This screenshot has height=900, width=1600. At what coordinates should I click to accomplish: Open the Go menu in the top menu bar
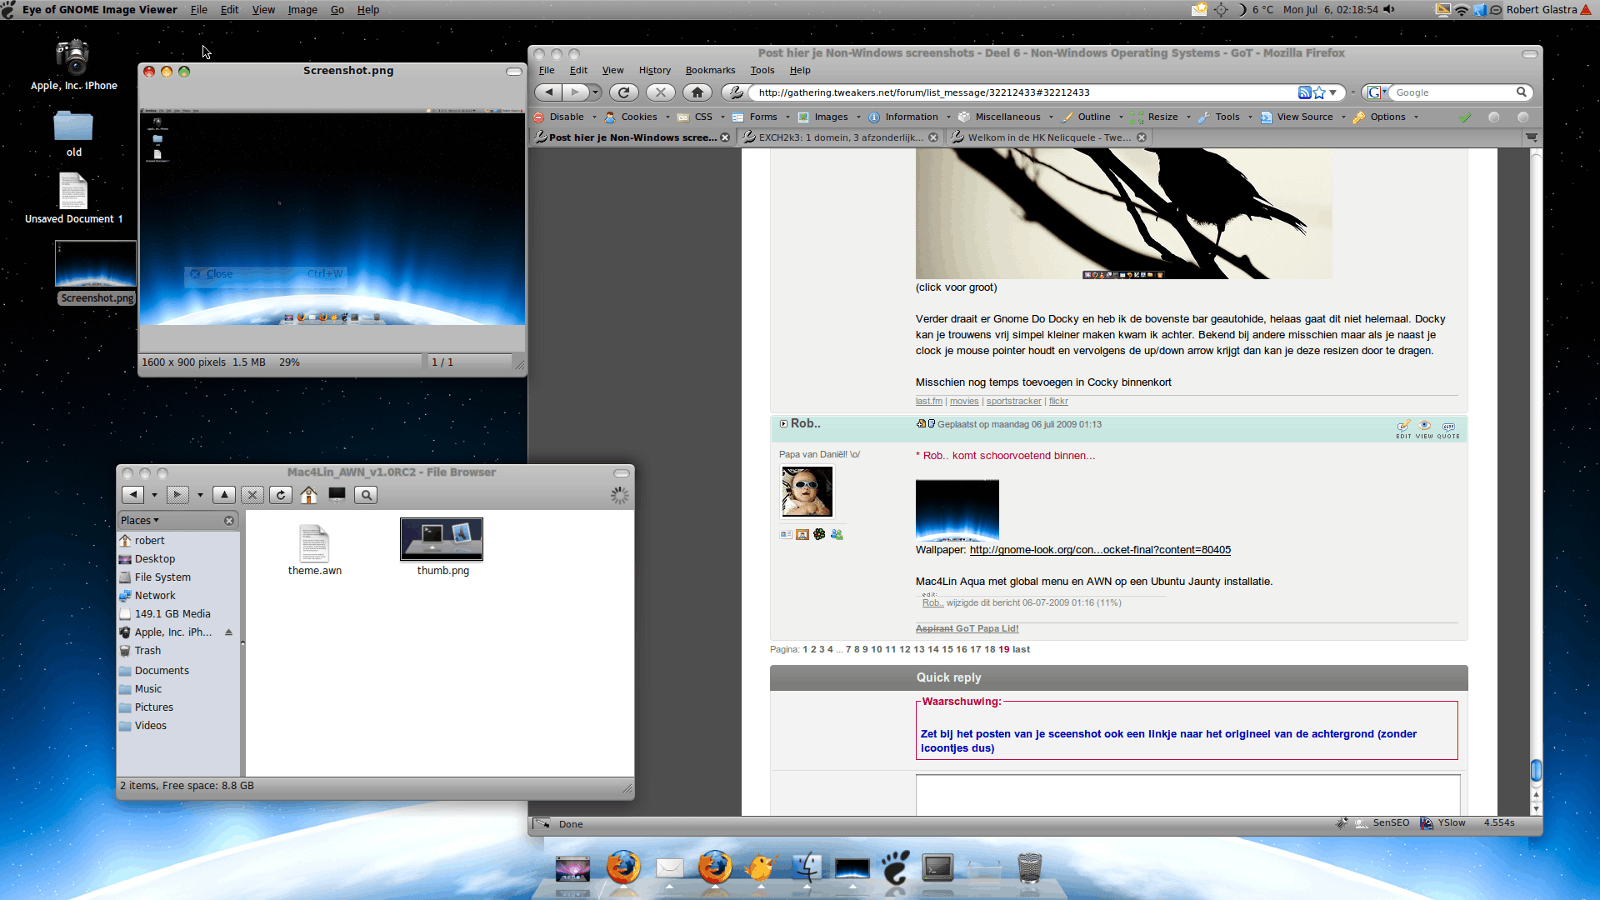pos(337,10)
